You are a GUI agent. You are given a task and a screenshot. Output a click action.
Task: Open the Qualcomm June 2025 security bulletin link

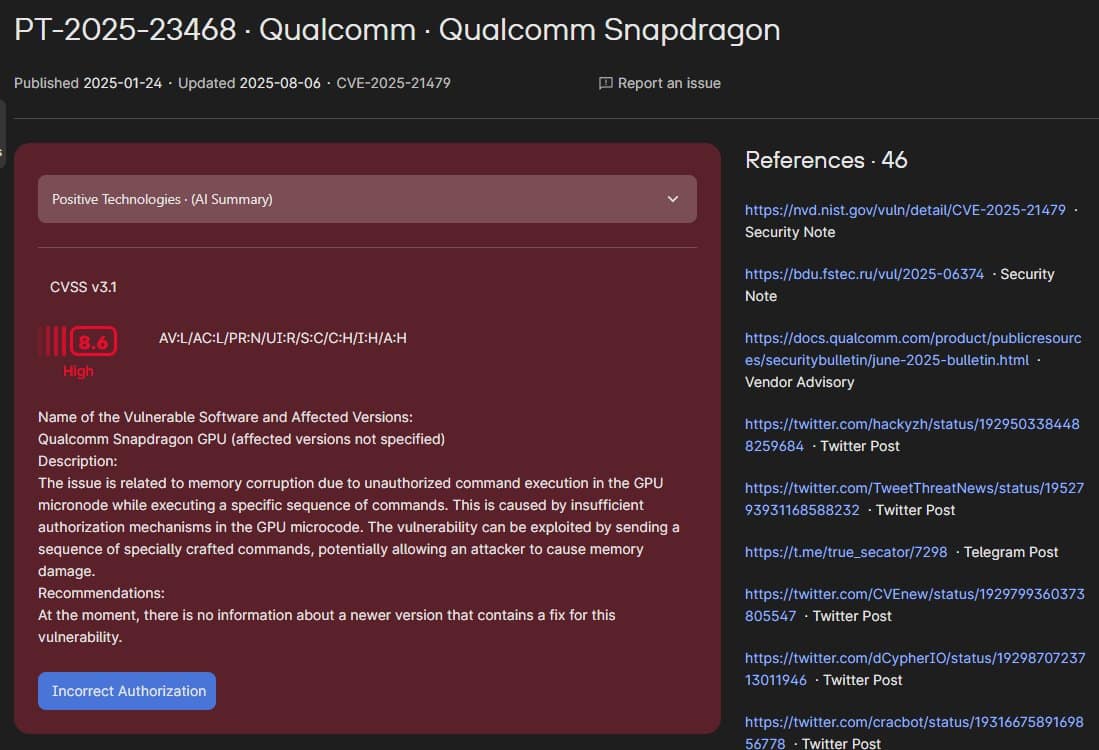[913, 349]
